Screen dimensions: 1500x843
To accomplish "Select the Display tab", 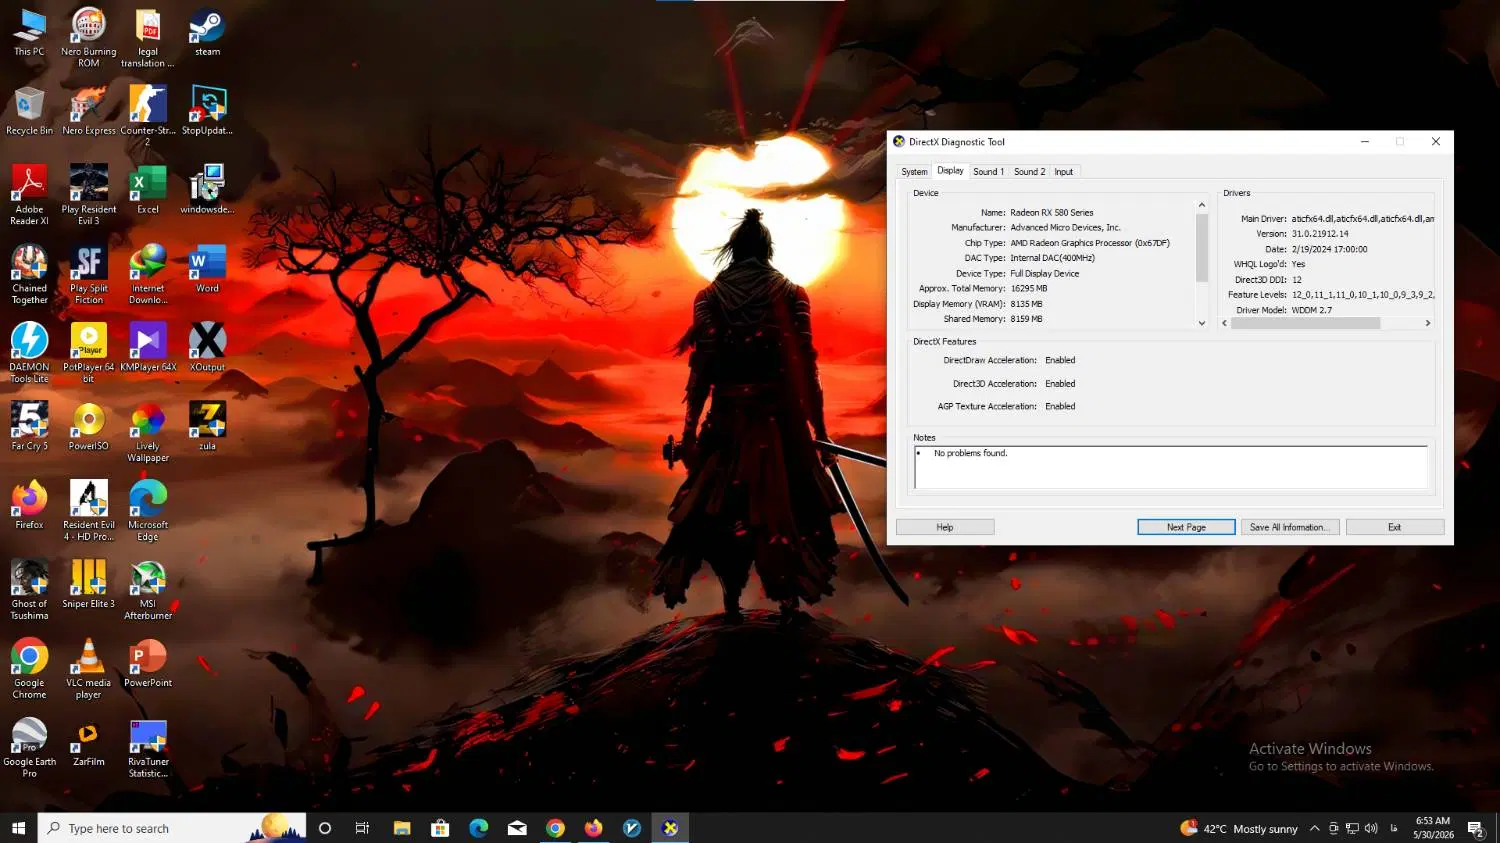I will tap(950, 171).
